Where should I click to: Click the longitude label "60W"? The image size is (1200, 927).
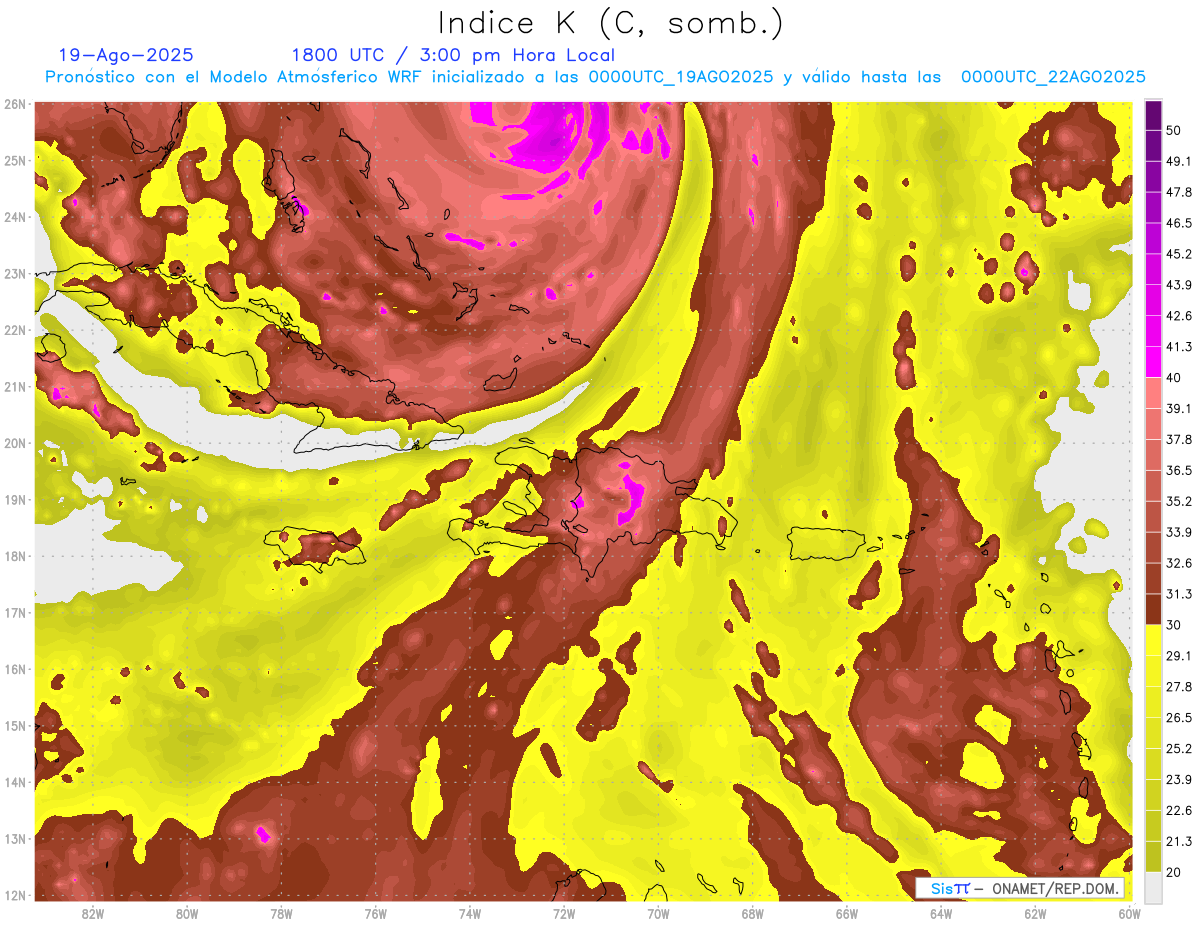click(x=1130, y=914)
